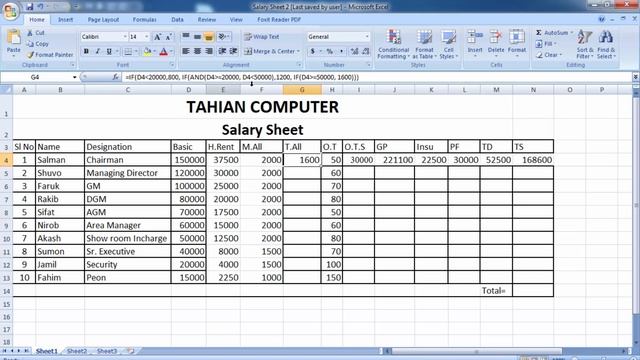Decrease Decimal places
The image size is (640, 360).
coord(366,51)
